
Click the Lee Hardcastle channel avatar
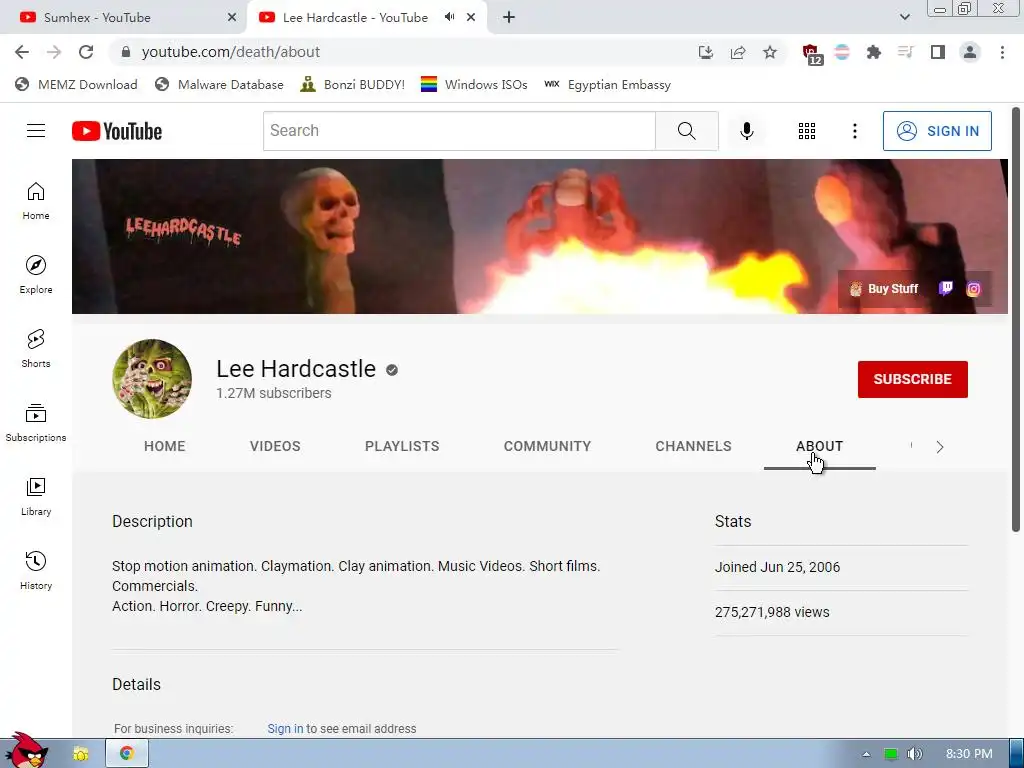click(x=152, y=379)
